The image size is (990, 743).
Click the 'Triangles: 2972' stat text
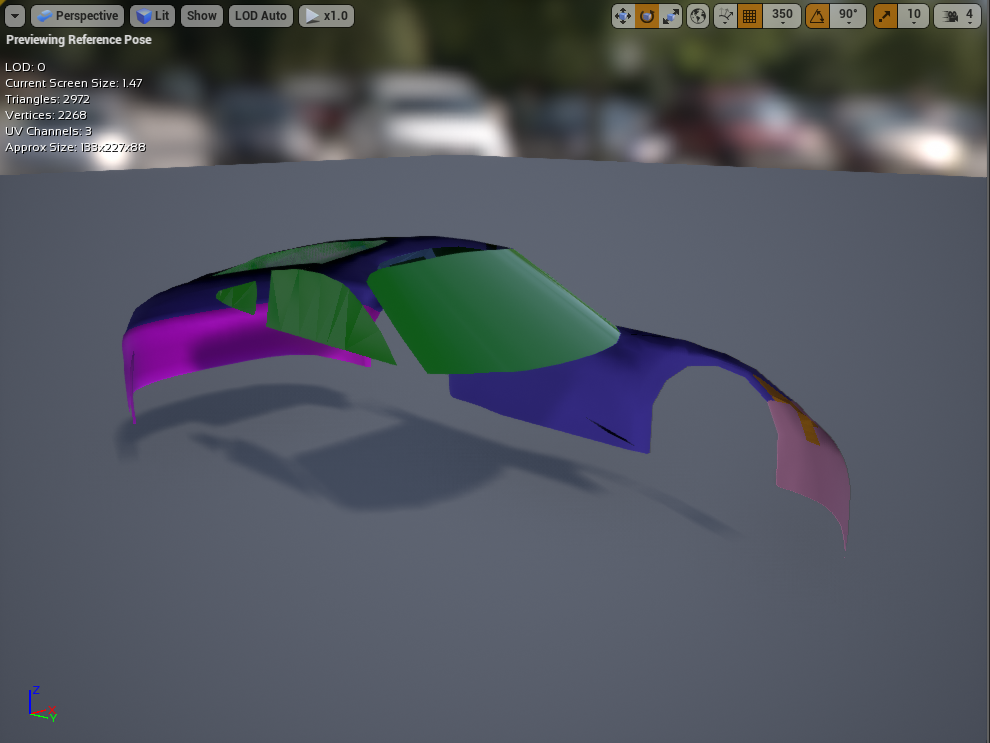pos(47,99)
